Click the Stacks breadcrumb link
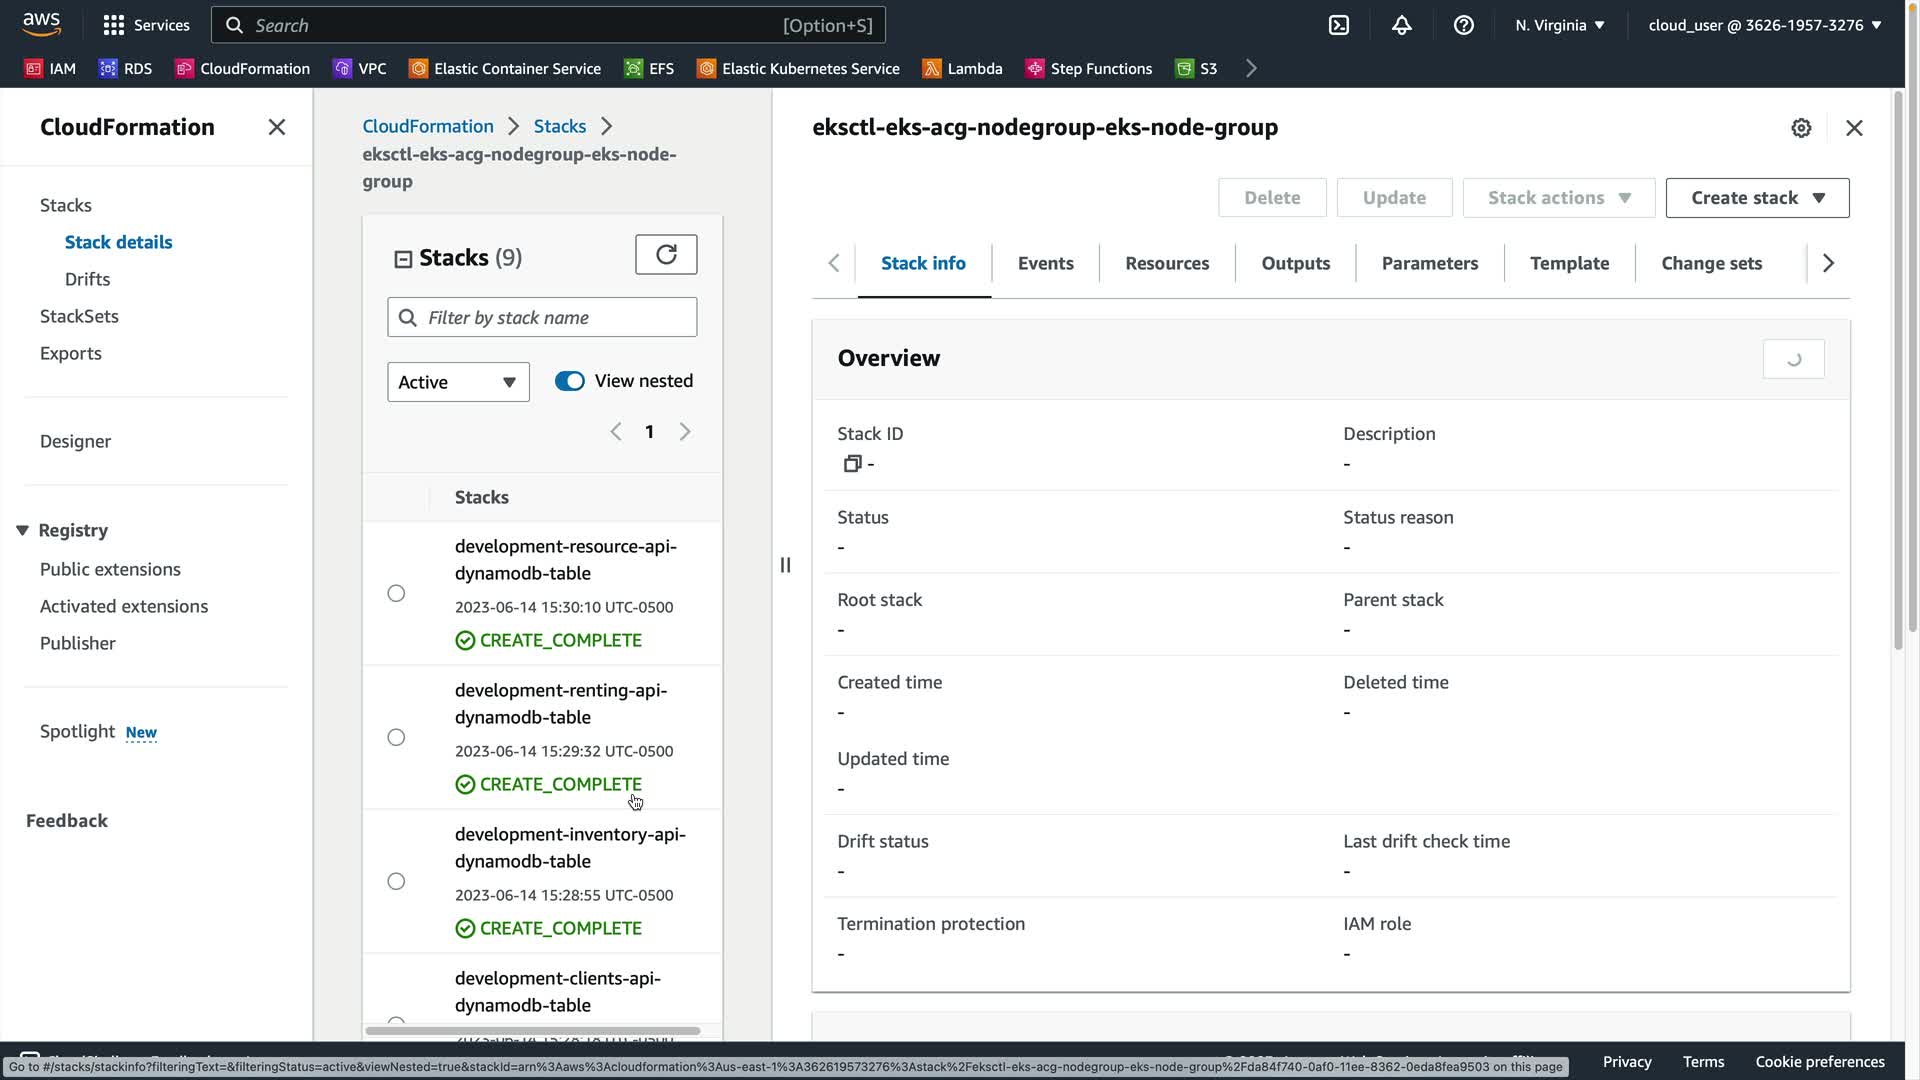 [559, 126]
